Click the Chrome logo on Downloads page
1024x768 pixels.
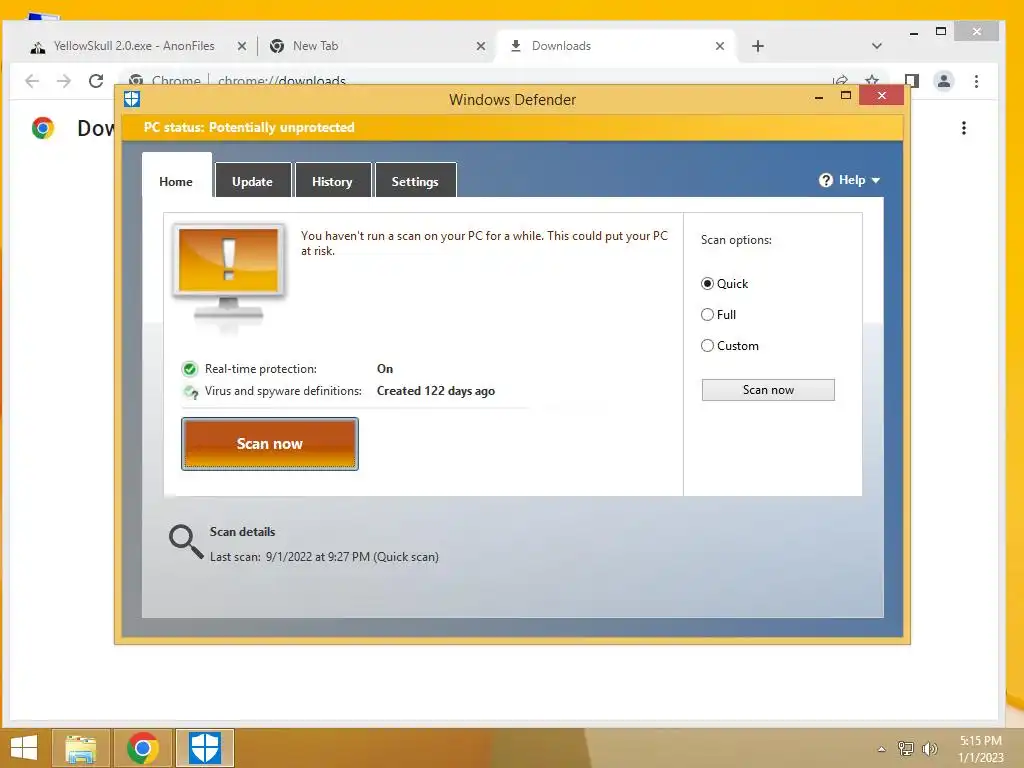(x=43, y=128)
